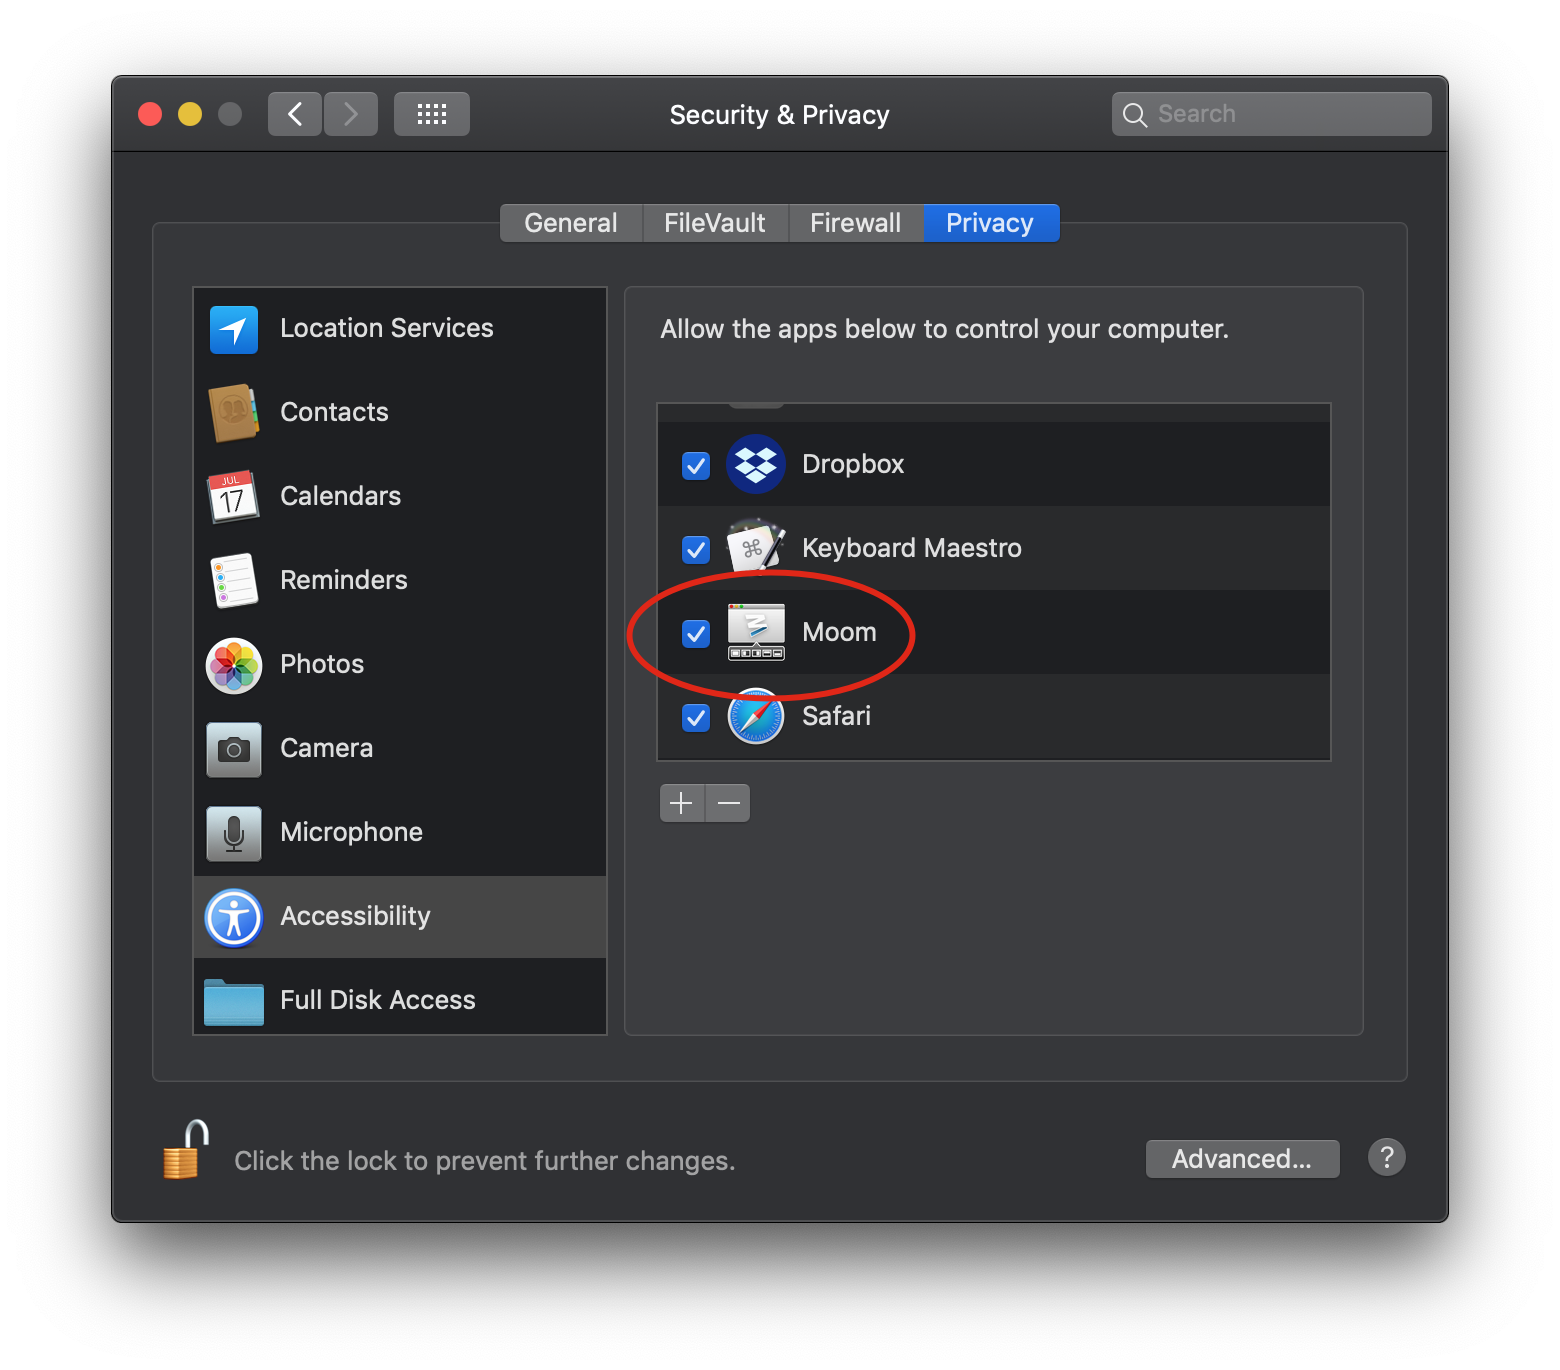Show all preferences grid button

432,114
